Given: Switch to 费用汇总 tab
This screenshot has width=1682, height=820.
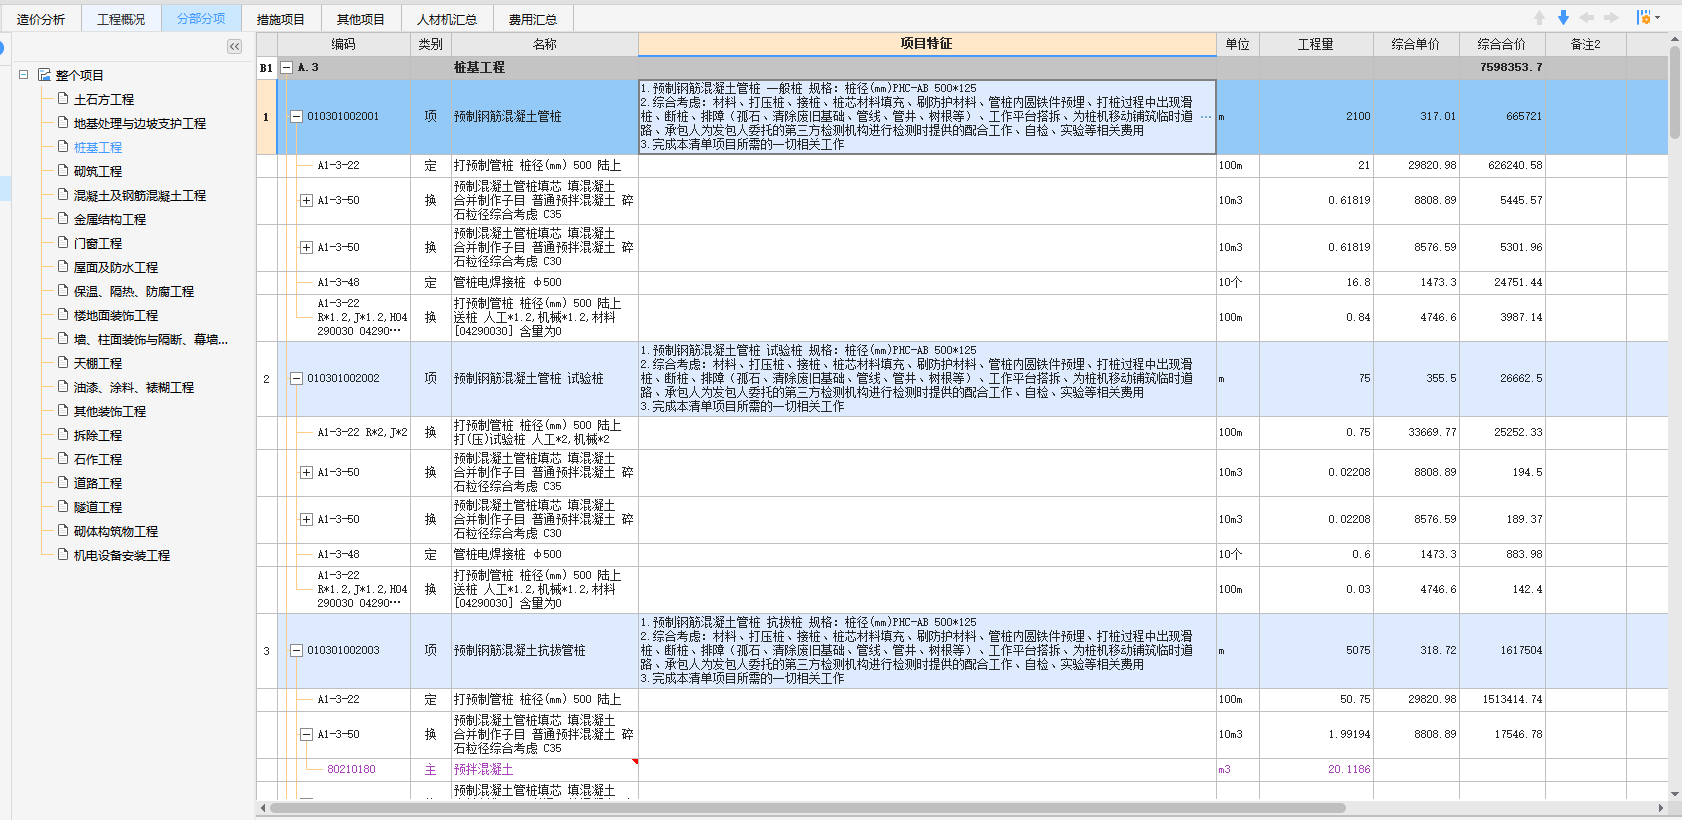Looking at the screenshot, I should [533, 19].
